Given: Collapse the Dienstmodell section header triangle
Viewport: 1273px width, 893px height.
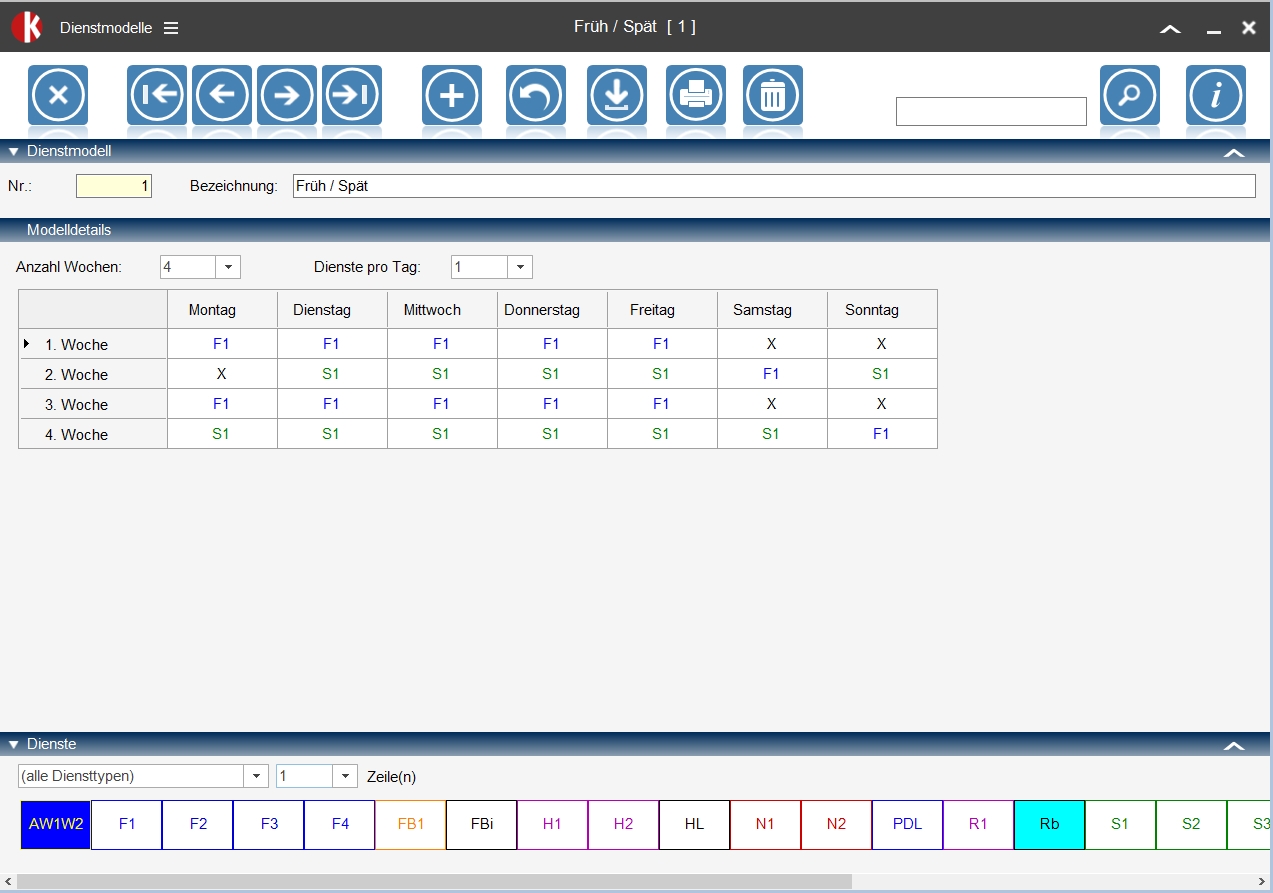Looking at the screenshot, I should [x=14, y=152].
